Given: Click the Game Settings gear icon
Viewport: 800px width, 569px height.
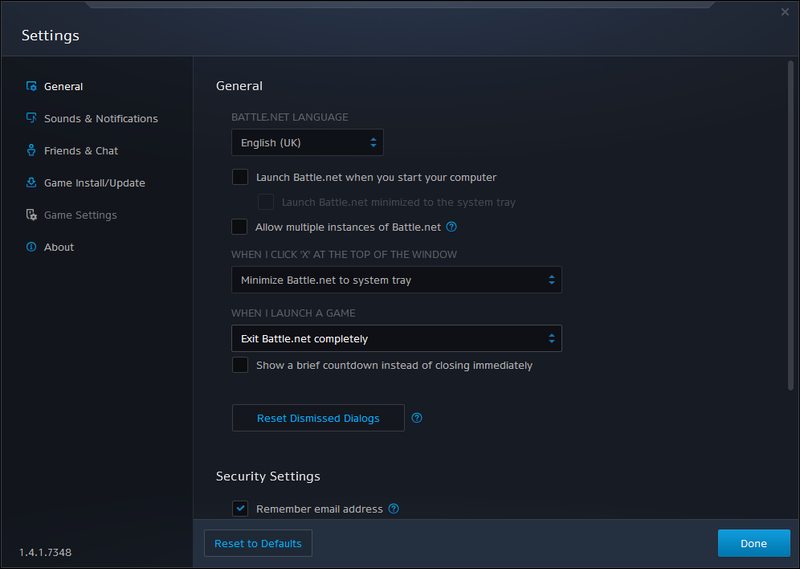Looking at the screenshot, I should [31, 215].
